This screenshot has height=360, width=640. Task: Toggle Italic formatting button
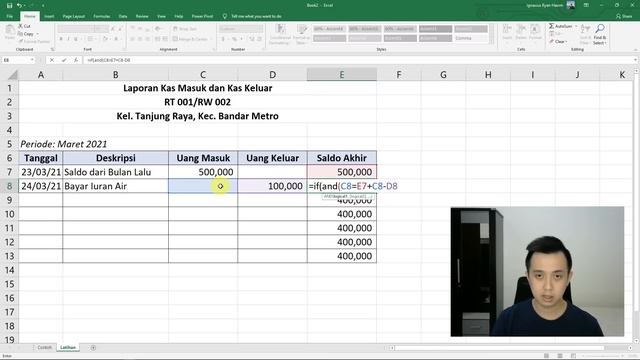[68, 39]
